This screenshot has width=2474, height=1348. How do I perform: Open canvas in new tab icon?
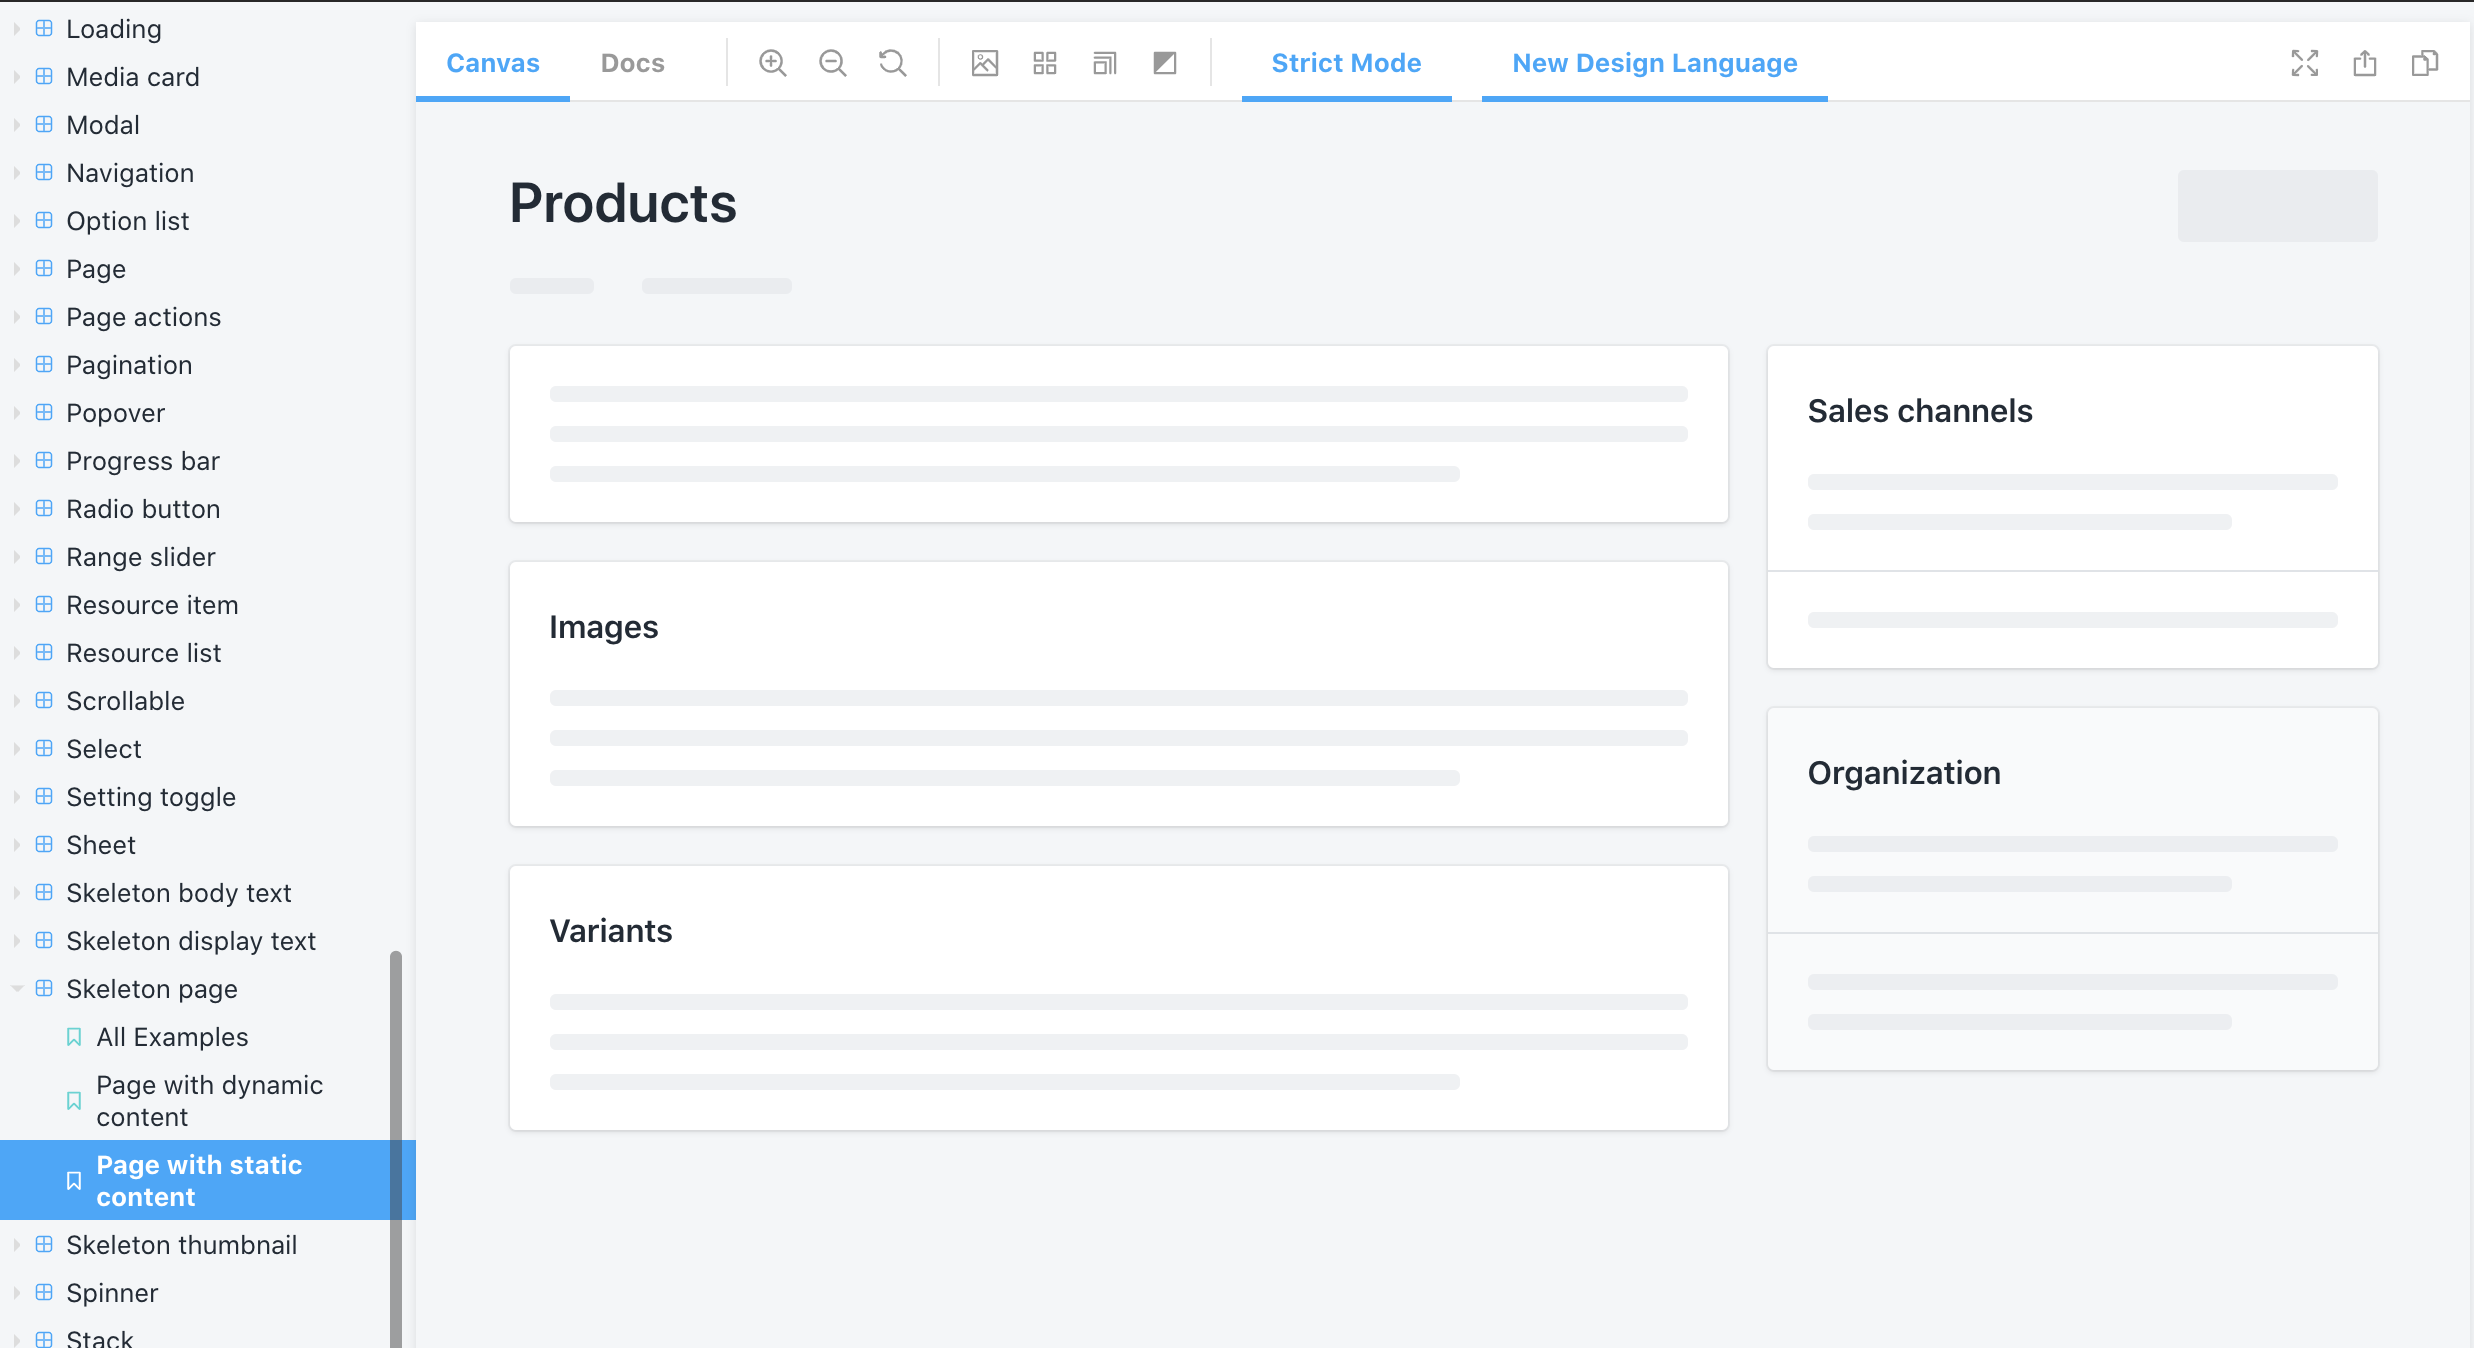click(2365, 63)
